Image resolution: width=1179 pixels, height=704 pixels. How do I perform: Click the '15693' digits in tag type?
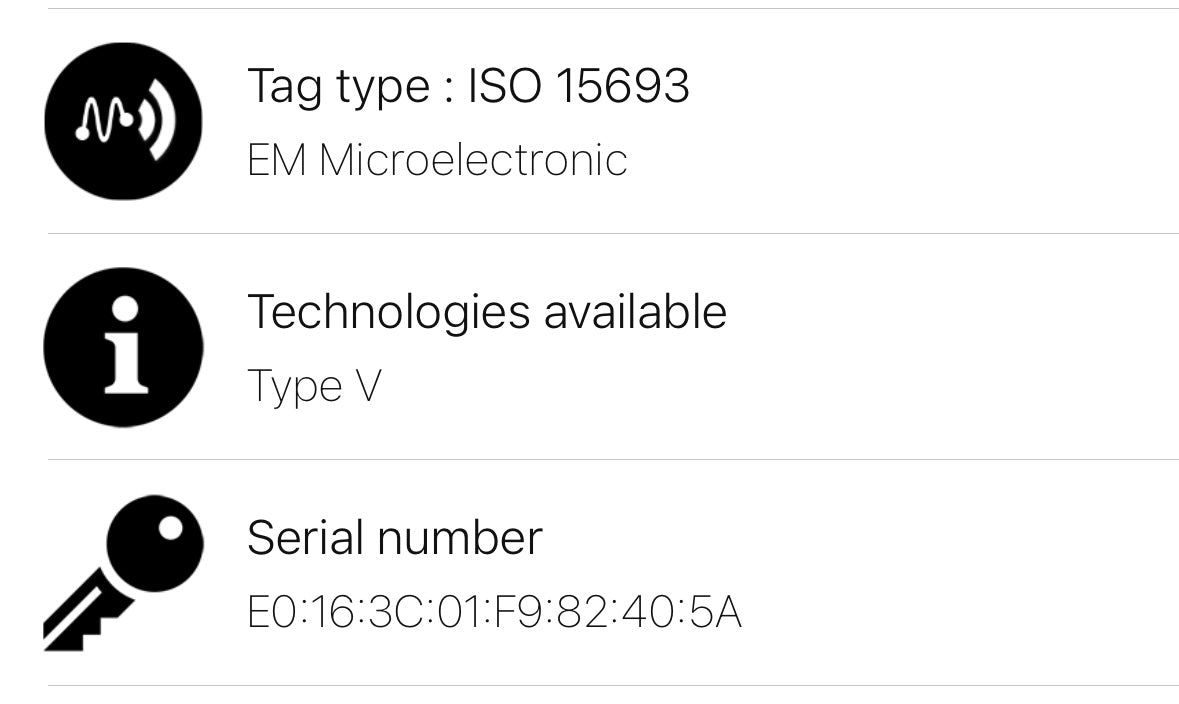(x=621, y=86)
